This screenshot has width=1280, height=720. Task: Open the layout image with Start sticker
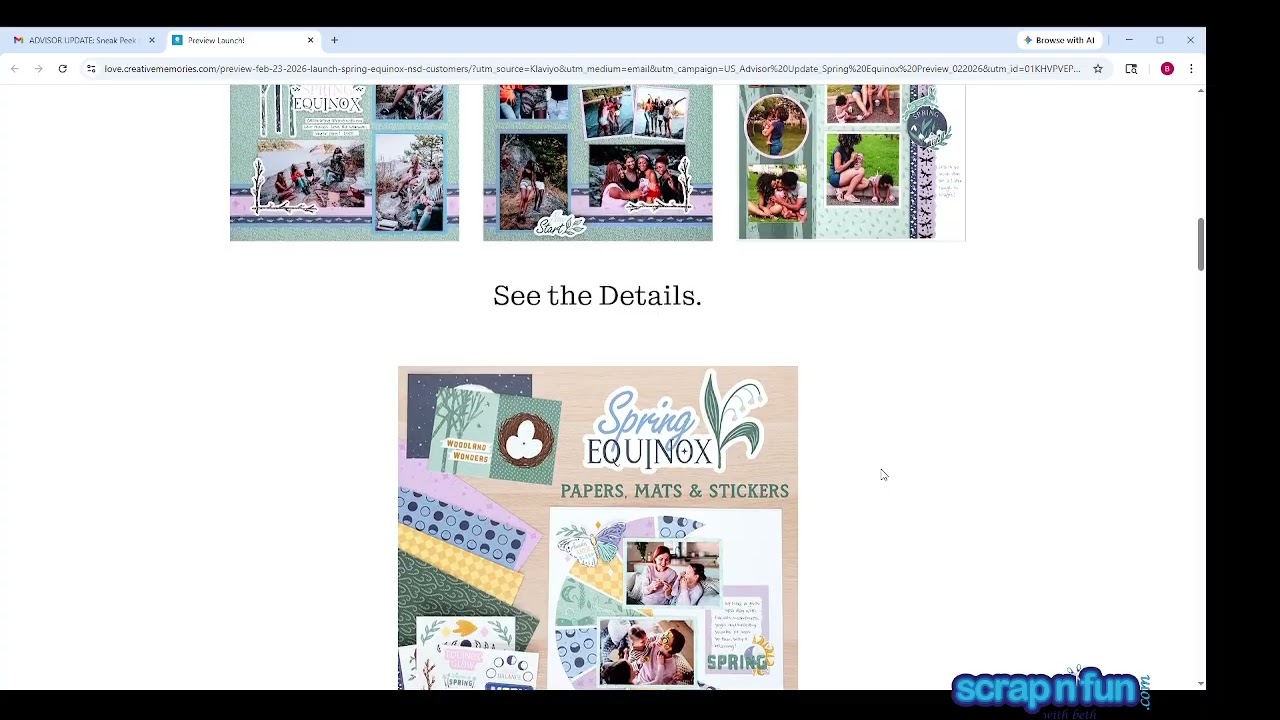[598, 163]
